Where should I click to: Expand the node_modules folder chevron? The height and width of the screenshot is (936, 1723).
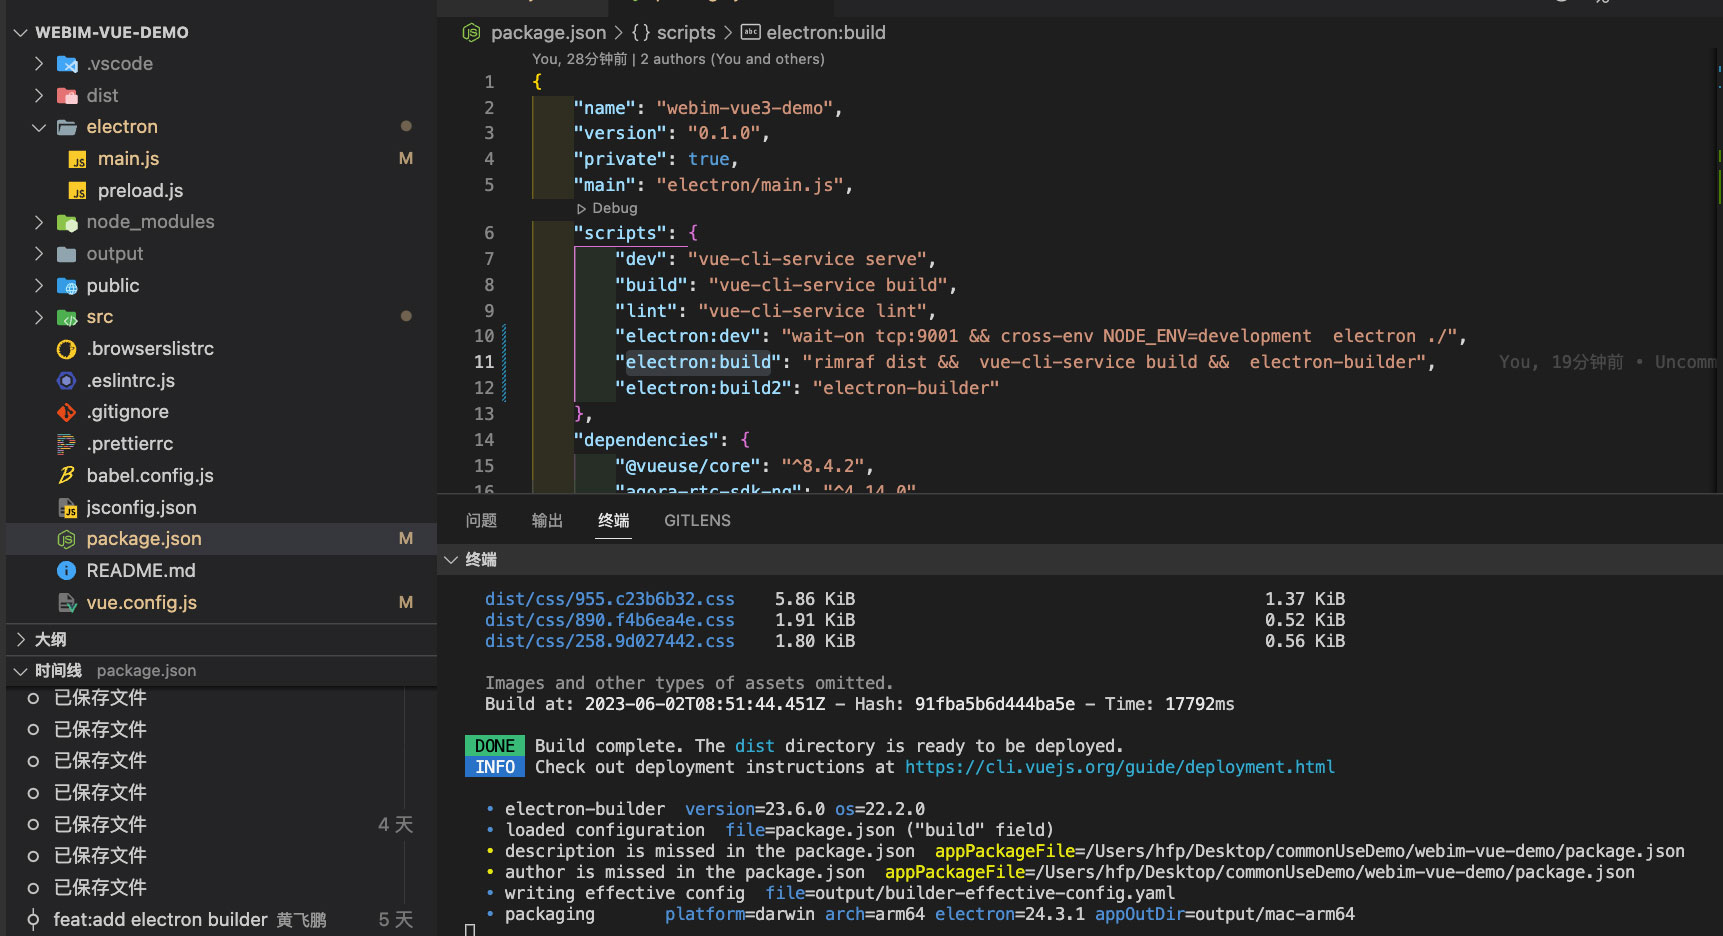pyautogui.click(x=39, y=222)
